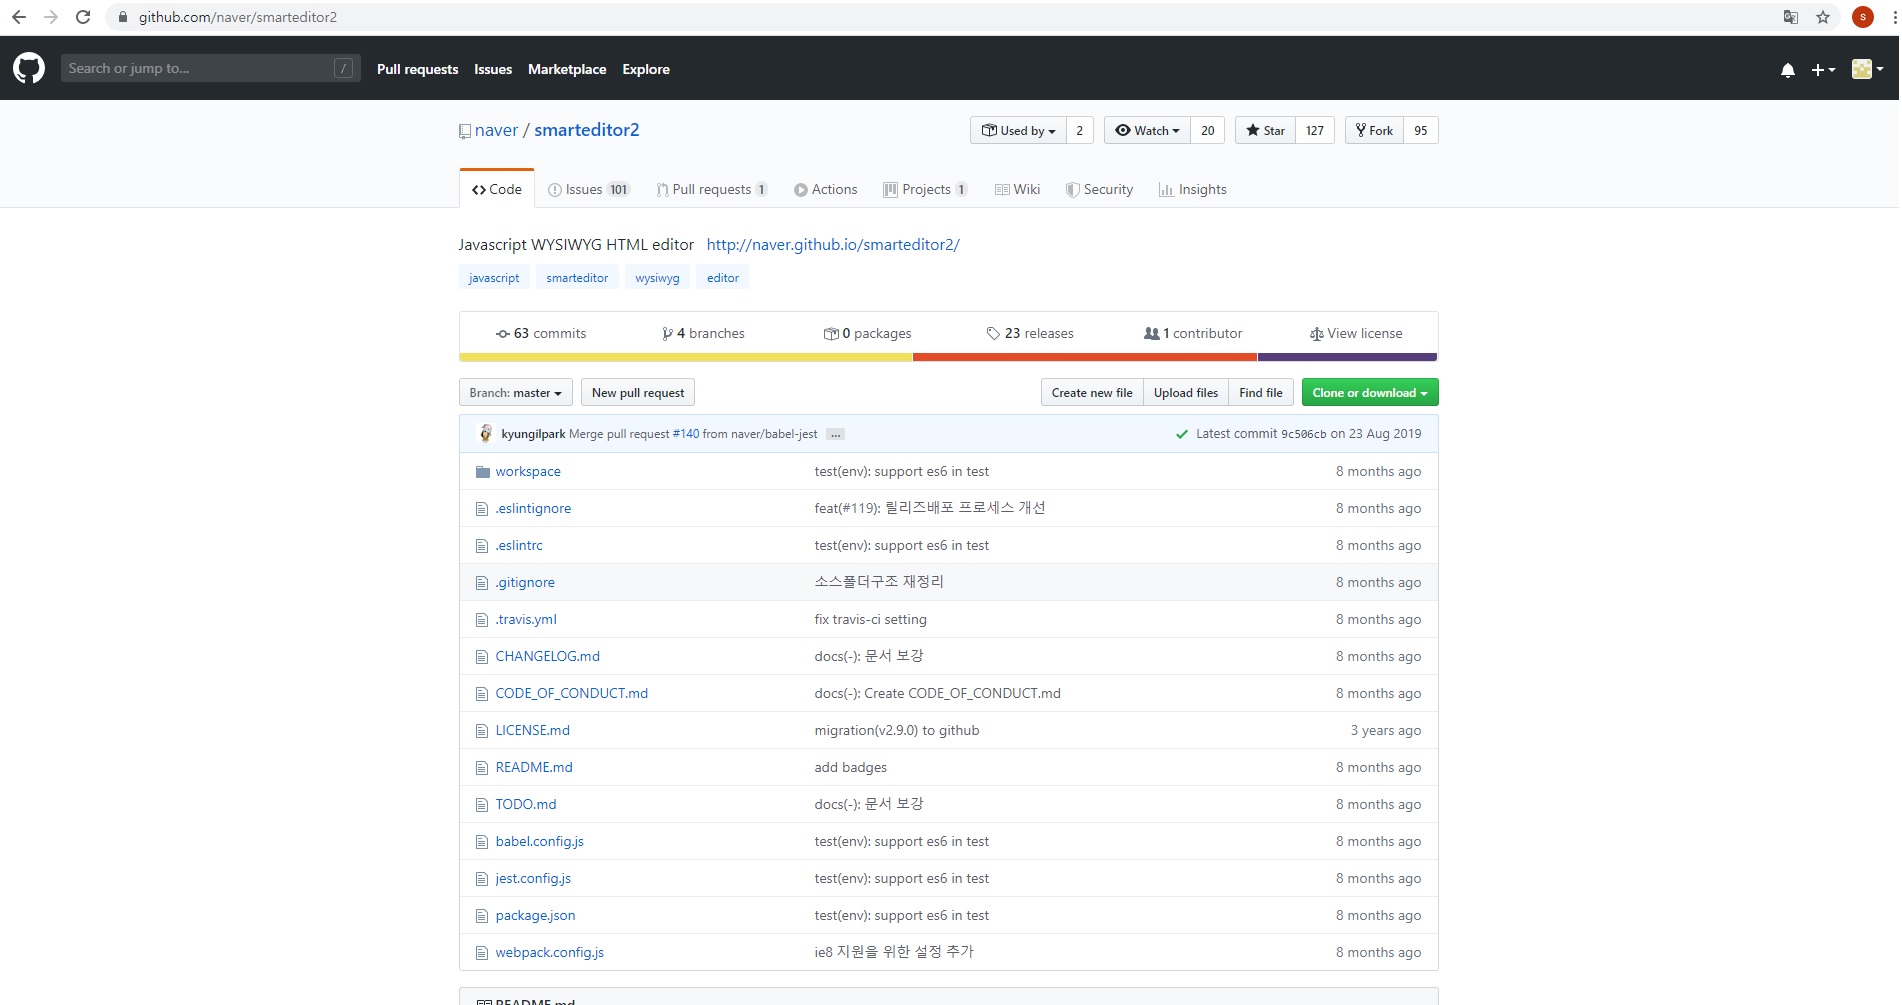1902x1005 pixels.
Task: Open the README.md file
Action: click(534, 768)
